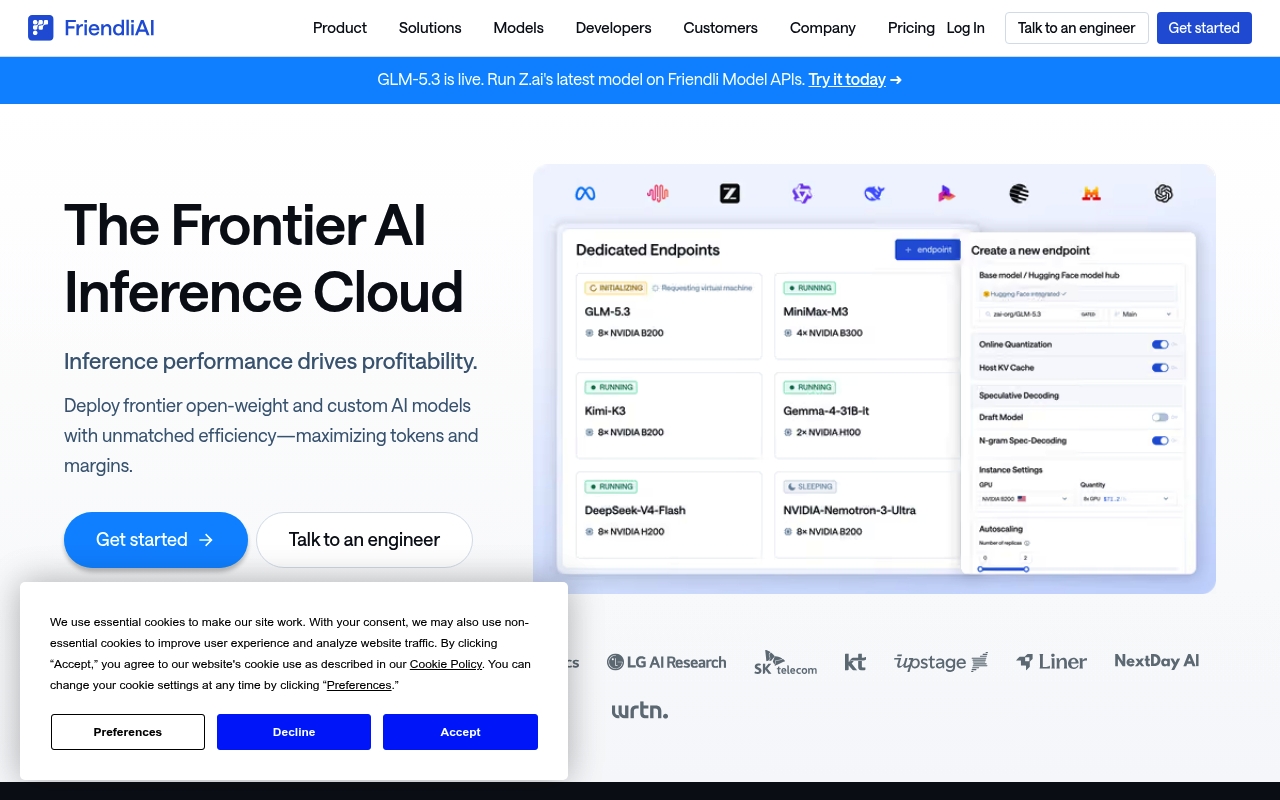1280x800 pixels.
Task: Click the GPU chip icon beside 2× NVIDIA H100
Action: pyautogui.click(x=788, y=432)
